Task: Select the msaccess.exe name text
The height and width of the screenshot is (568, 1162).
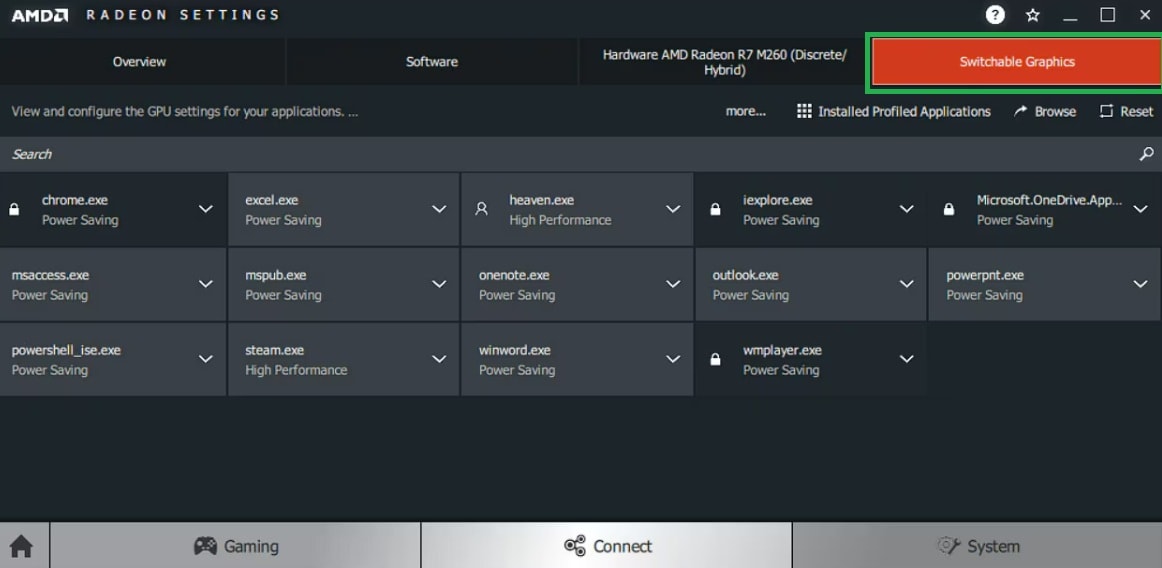Action: pyautogui.click(x=50, y=275)
